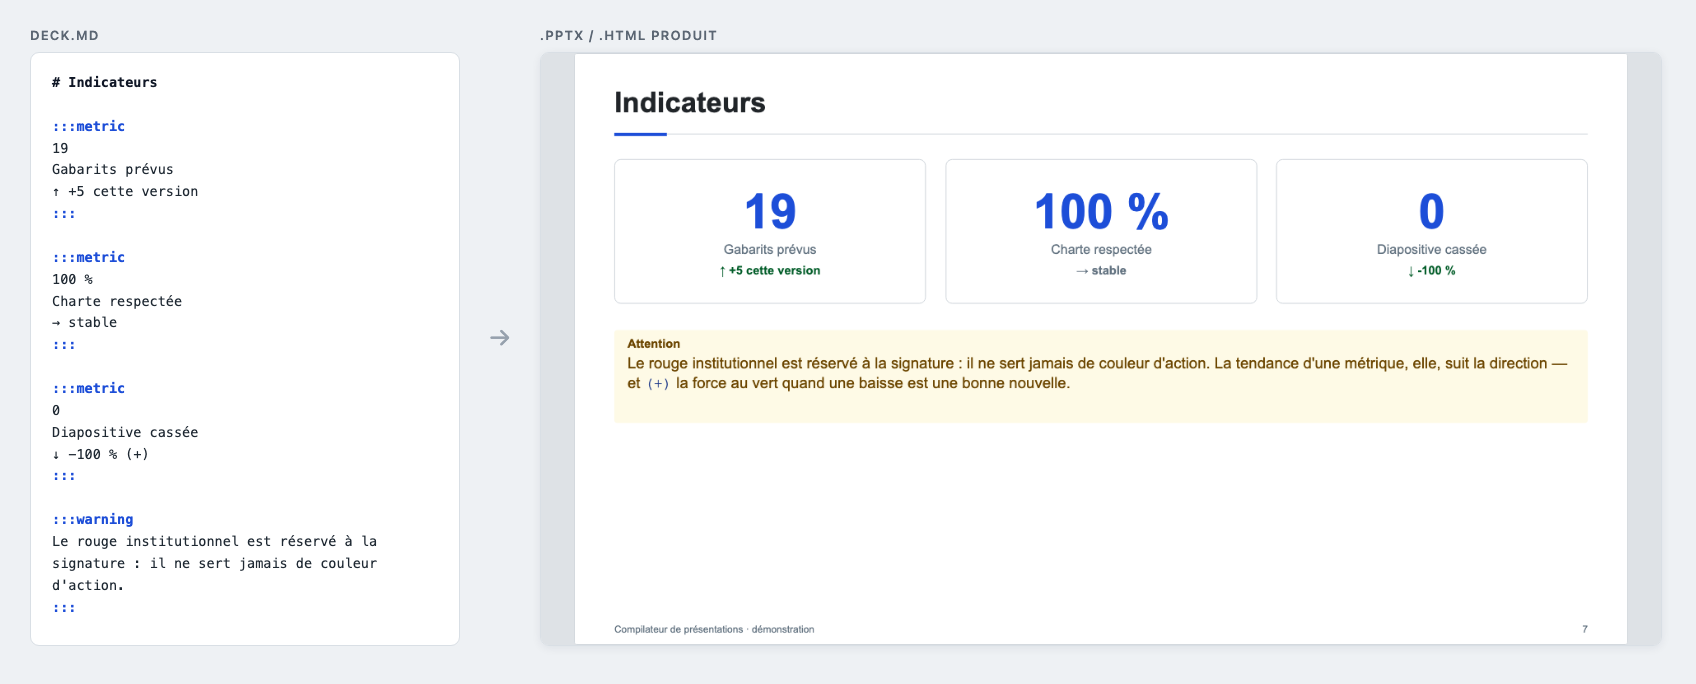The width and height of the screenshot is (1696, 684).
Task: Click "Gabarits prévus" line in the deck.md source
Action: tap(113, 169)
